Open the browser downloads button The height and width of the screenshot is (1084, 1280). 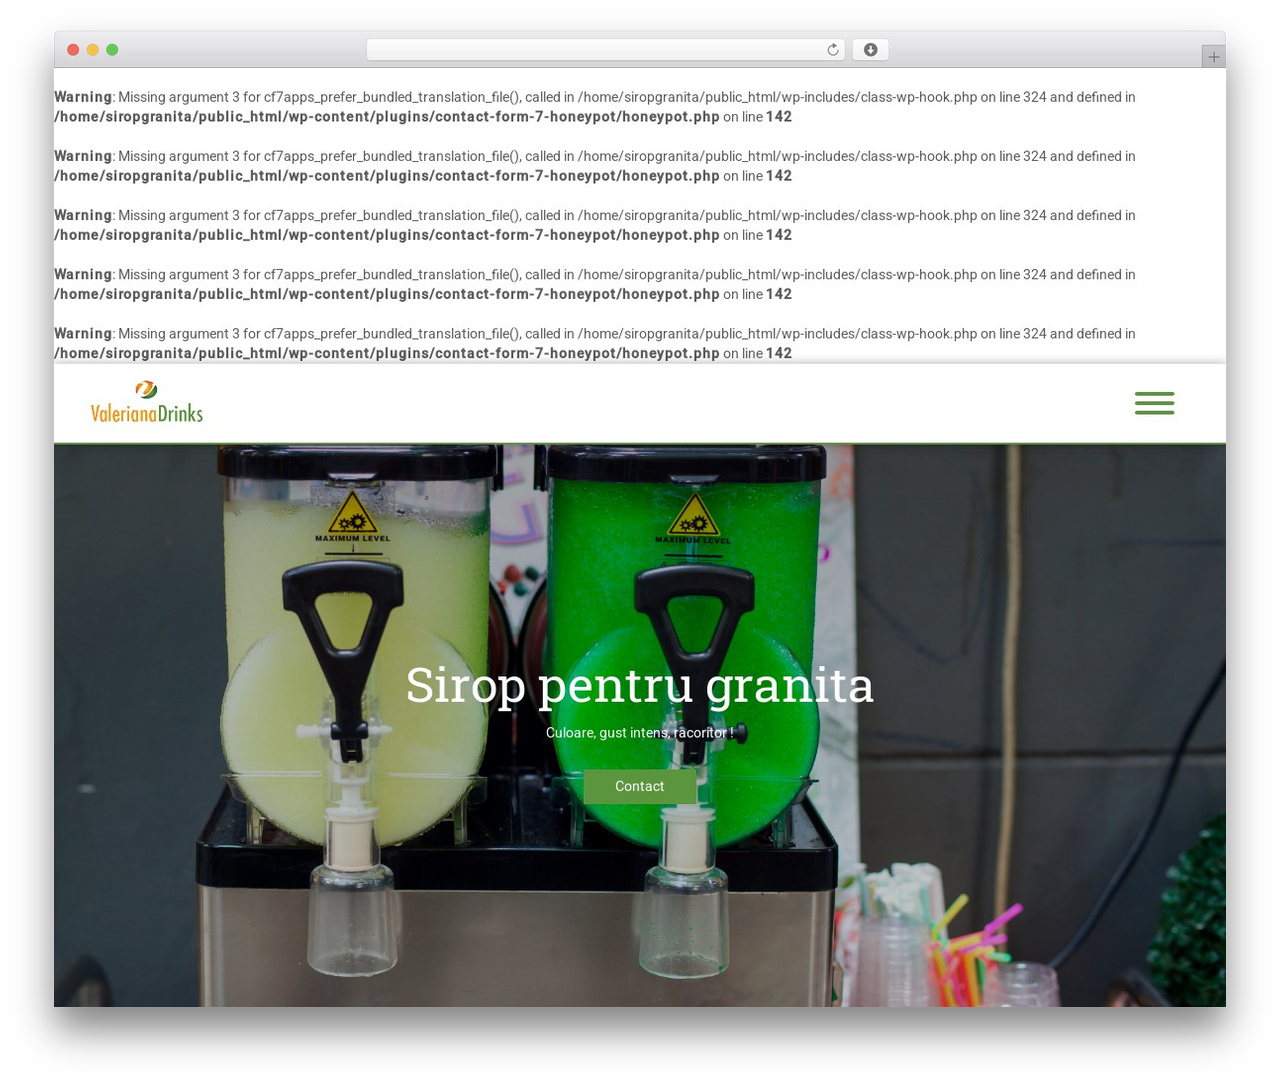click(x=870, y=50)
